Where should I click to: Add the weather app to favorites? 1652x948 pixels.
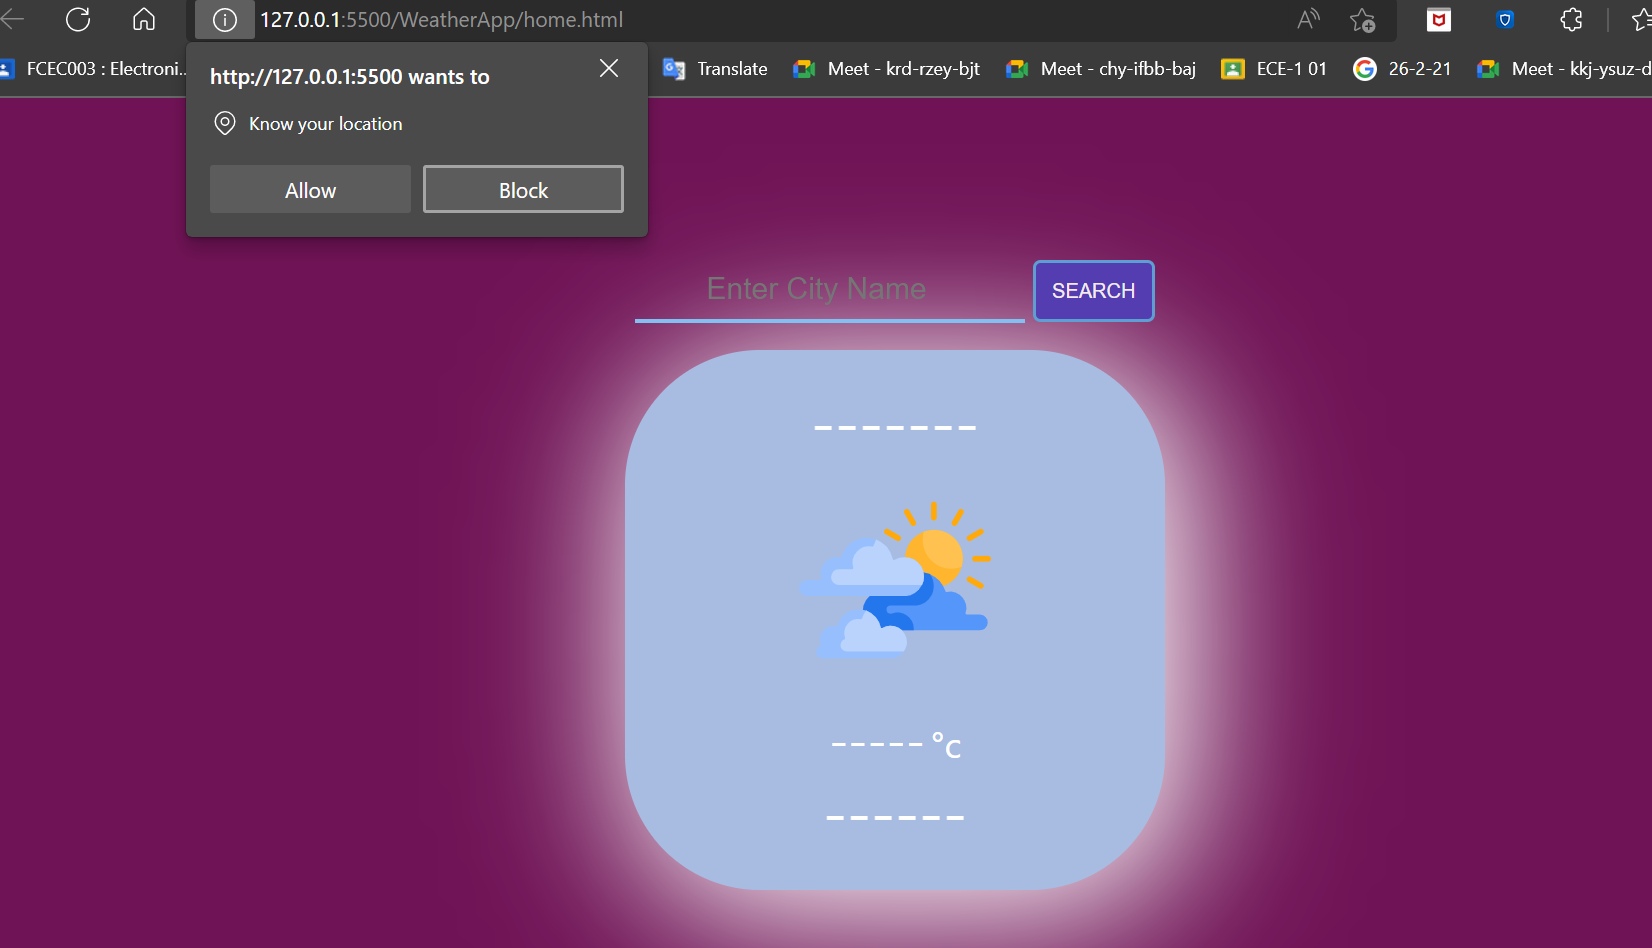coord(1362,20)
